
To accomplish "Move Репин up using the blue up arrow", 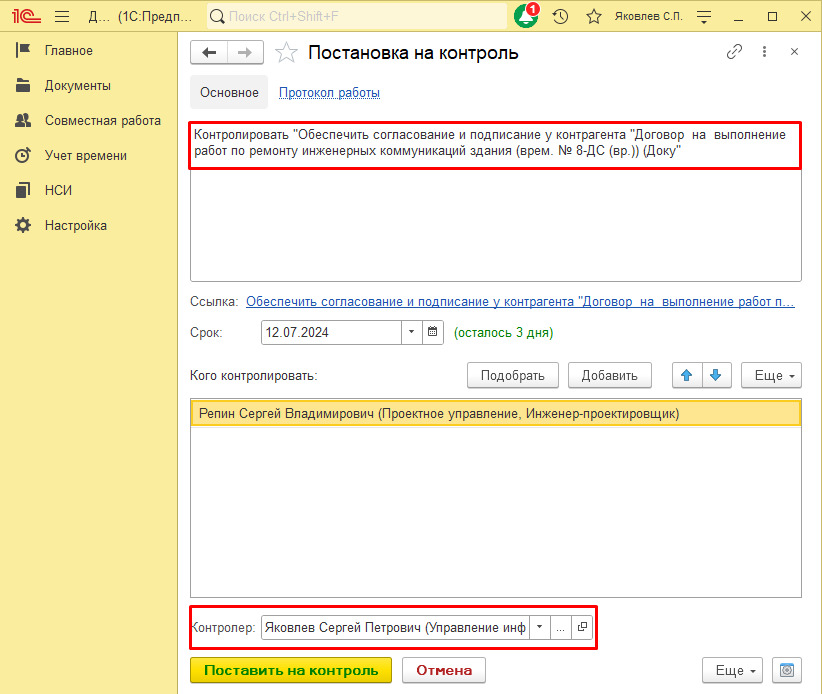I will (x=685, y=375).
